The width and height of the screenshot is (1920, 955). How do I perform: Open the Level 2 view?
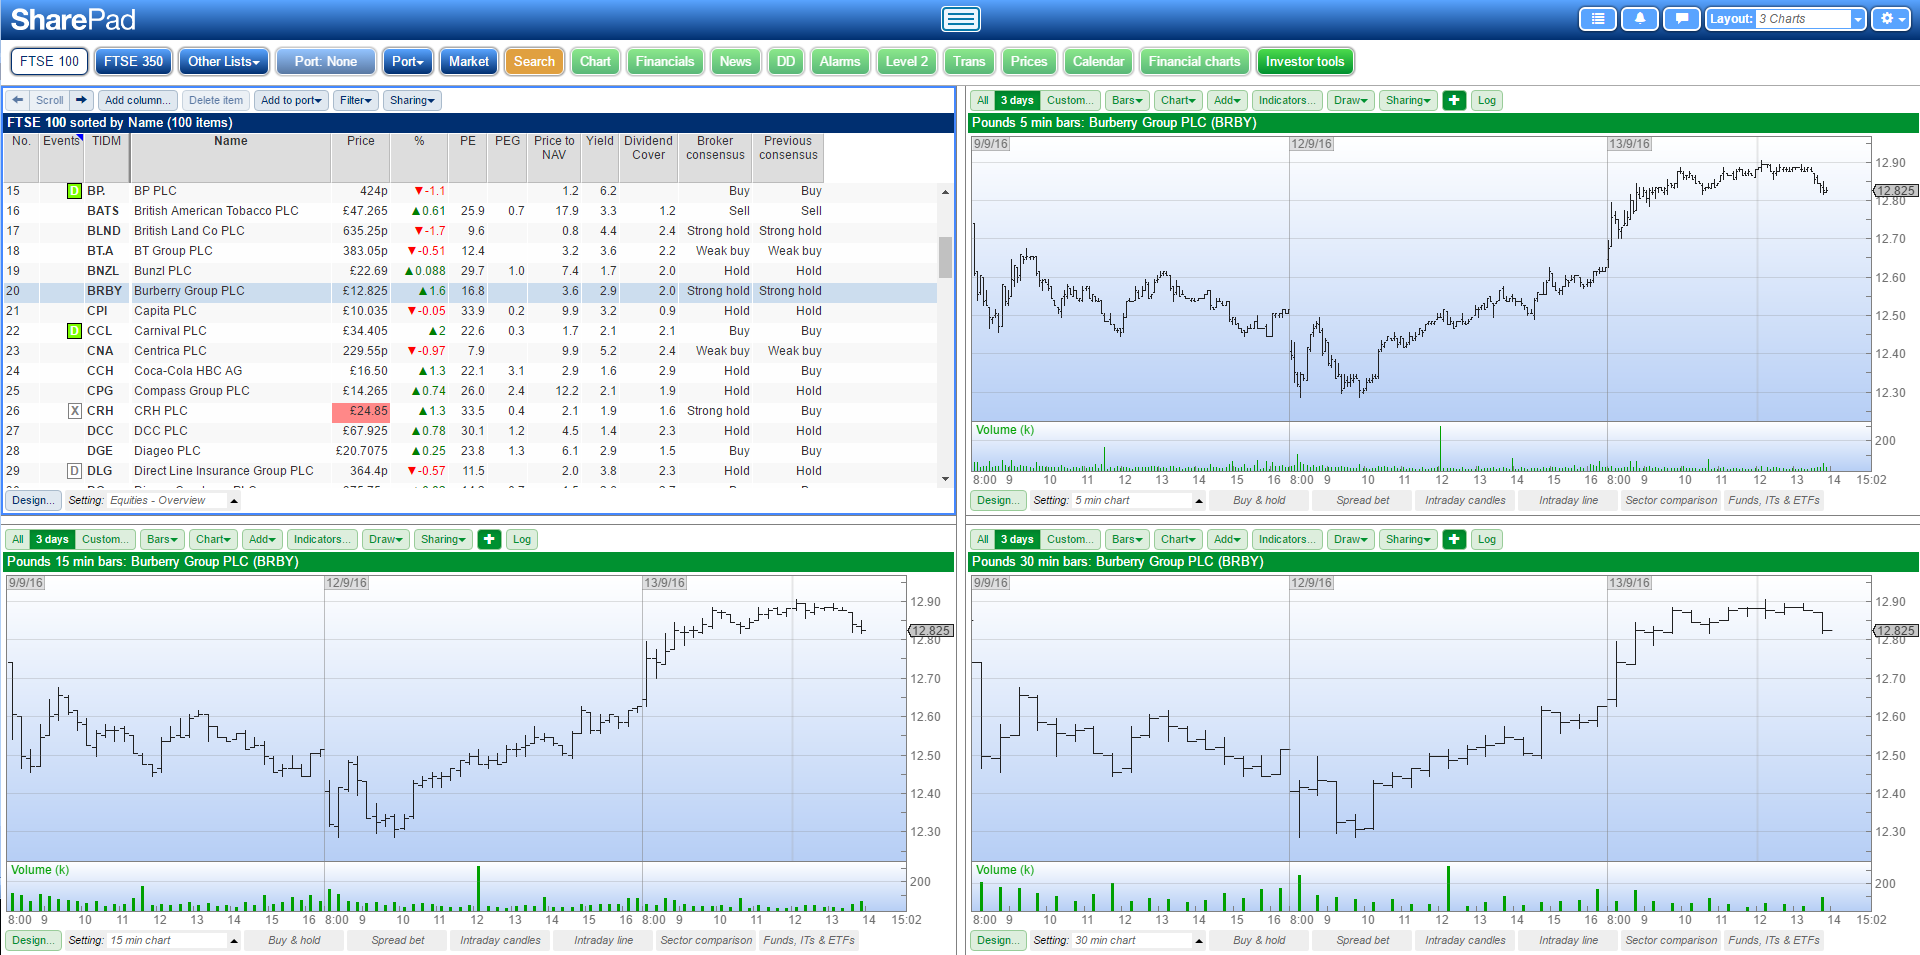pyautogui.click(x=907, y=61)
